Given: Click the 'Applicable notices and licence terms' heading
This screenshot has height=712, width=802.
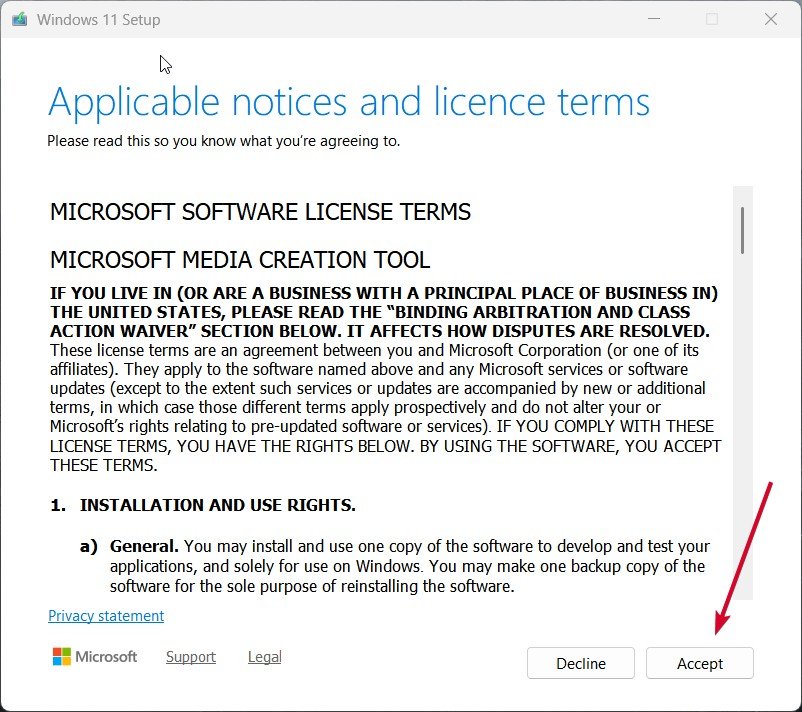Looking at the screenshot, I should pos(348,101).
